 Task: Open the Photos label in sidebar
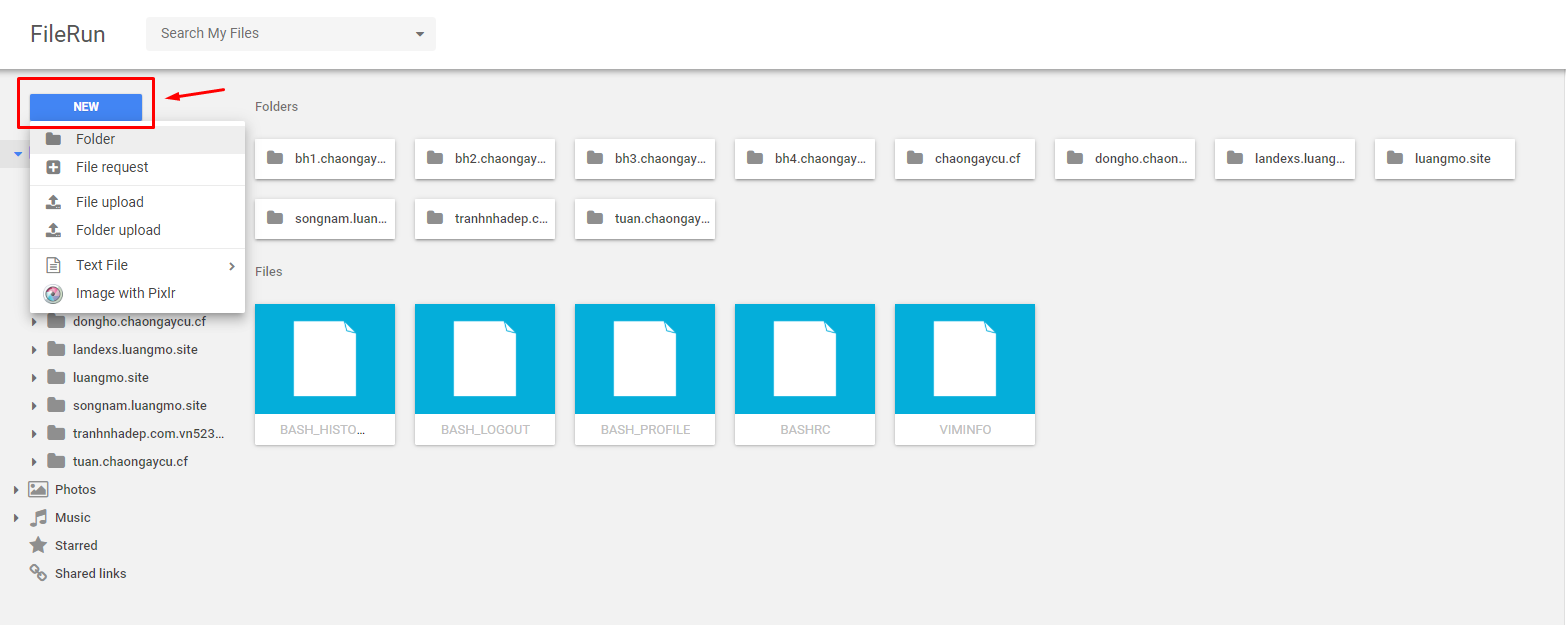coord(76,490)
